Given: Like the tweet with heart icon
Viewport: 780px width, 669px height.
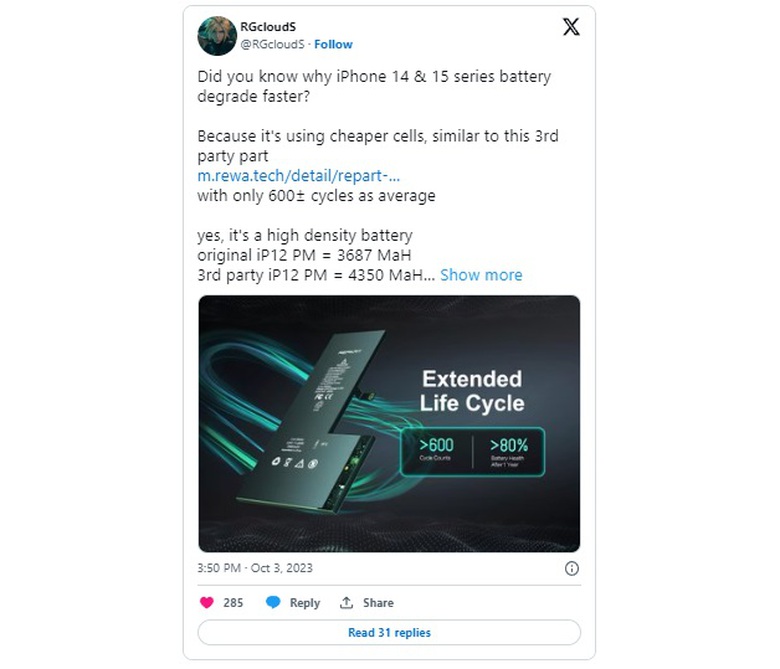Looking at the screenshot, I should [x=206, y=602].
